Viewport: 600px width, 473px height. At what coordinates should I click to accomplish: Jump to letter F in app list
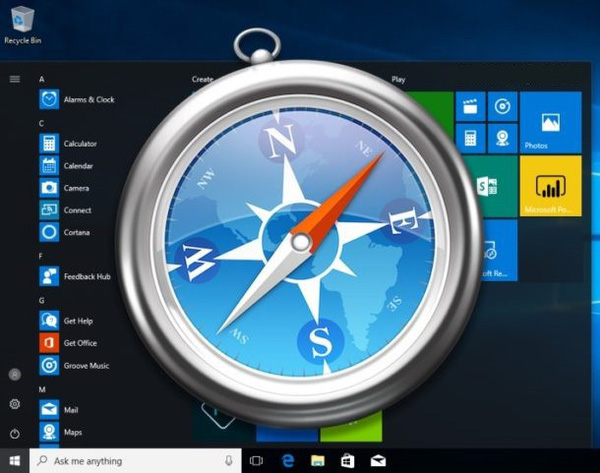[41, 256]
